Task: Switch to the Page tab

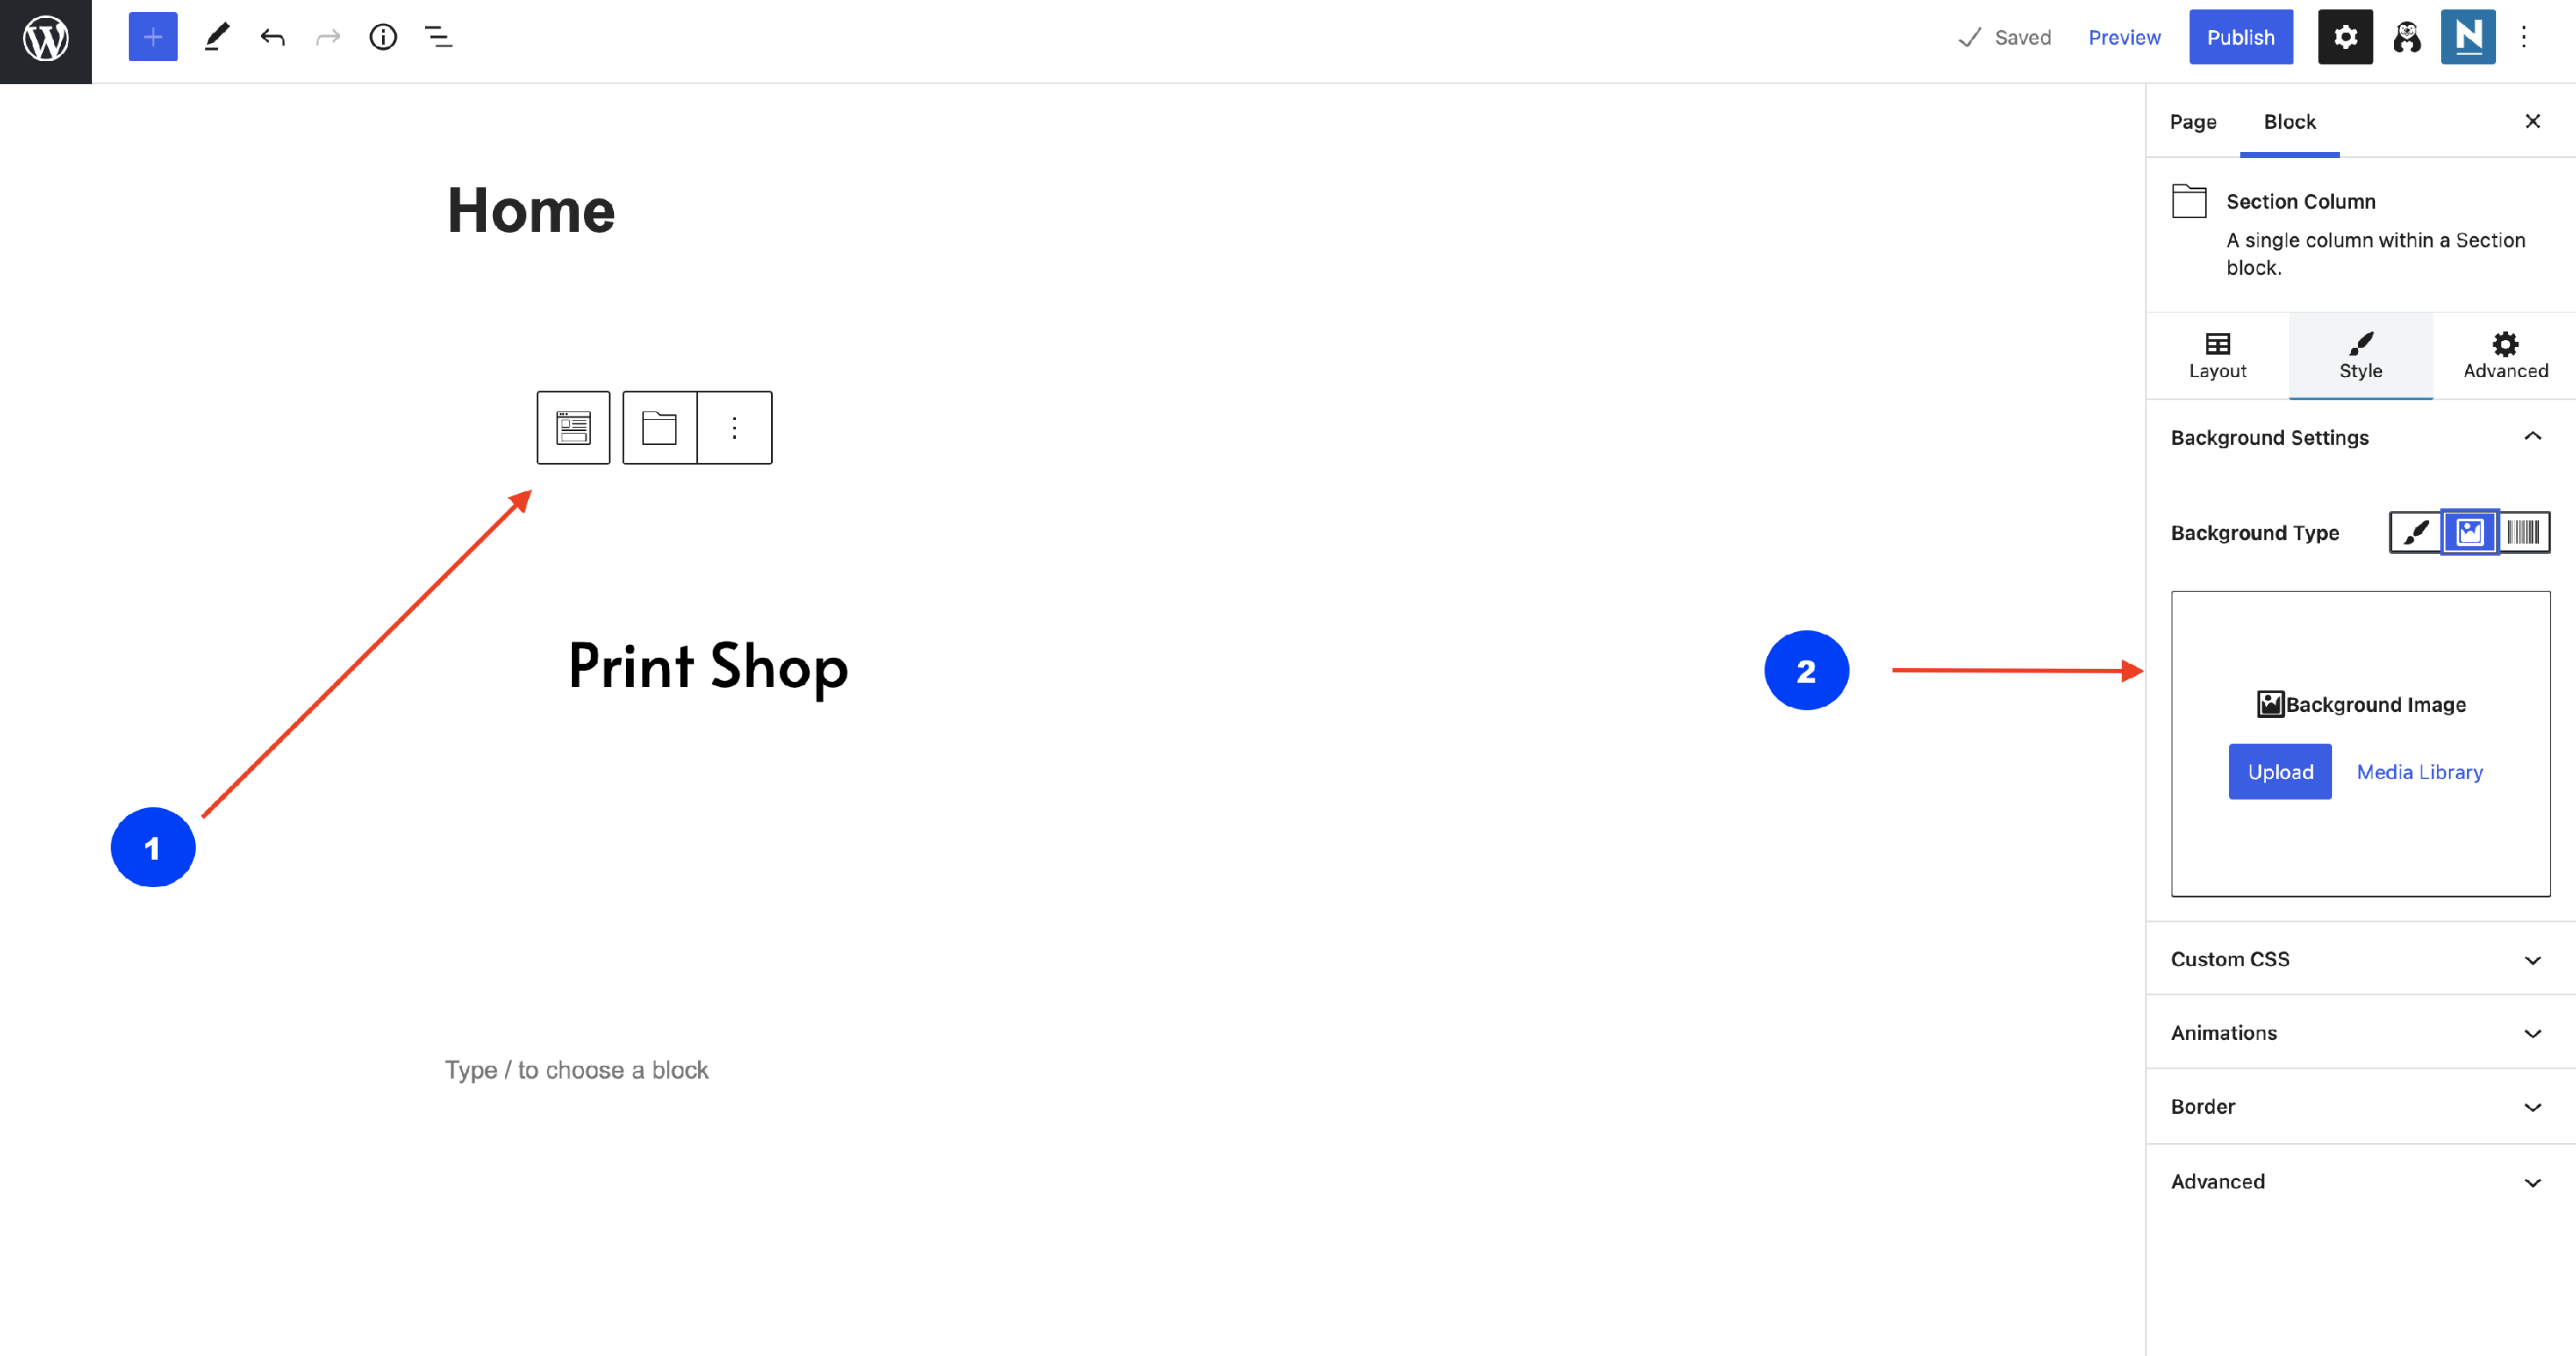Action: [x=2192, y=122]
